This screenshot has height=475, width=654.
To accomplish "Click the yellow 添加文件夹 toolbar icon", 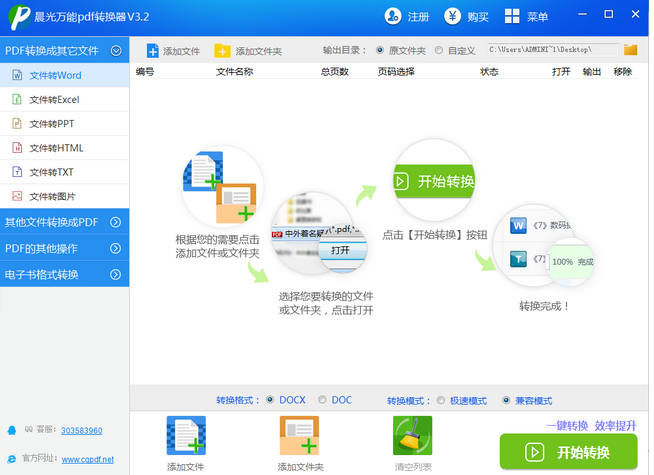I will 222,51.
